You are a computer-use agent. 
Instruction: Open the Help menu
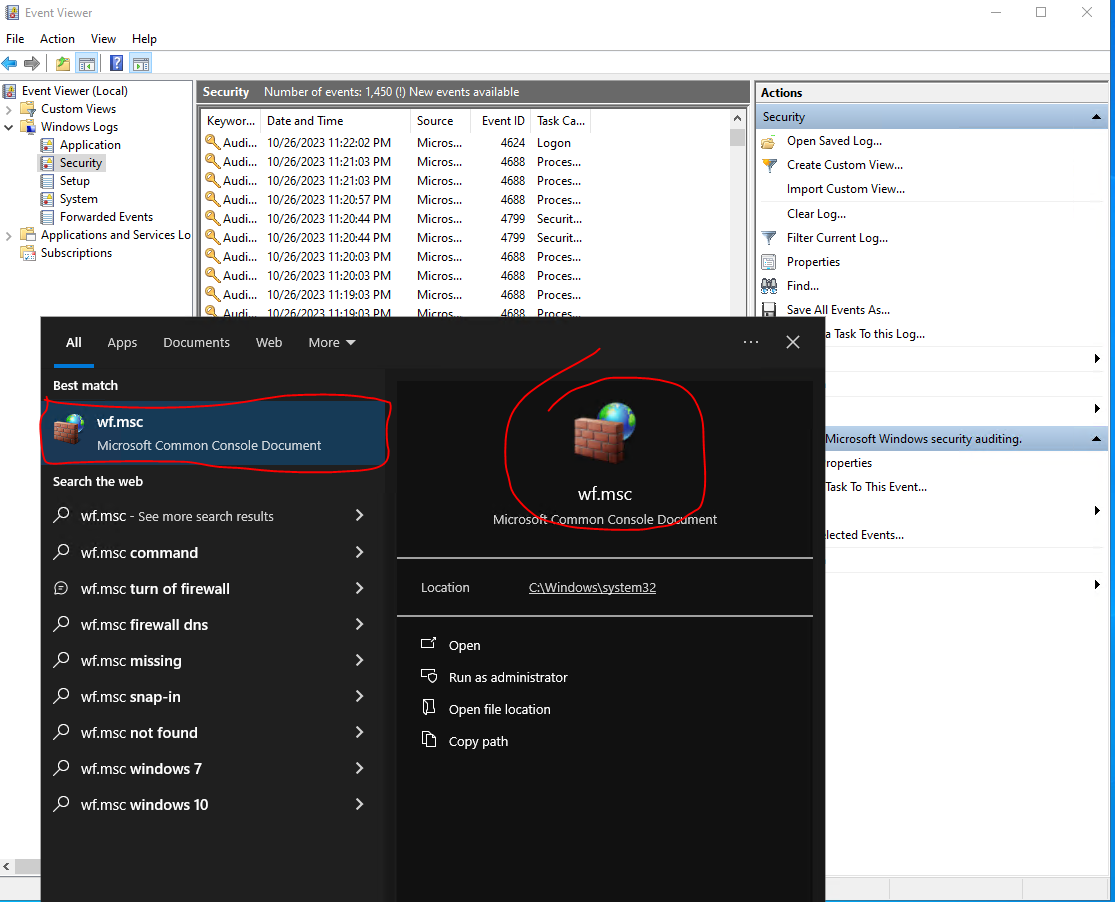click(x=144, y=38)
